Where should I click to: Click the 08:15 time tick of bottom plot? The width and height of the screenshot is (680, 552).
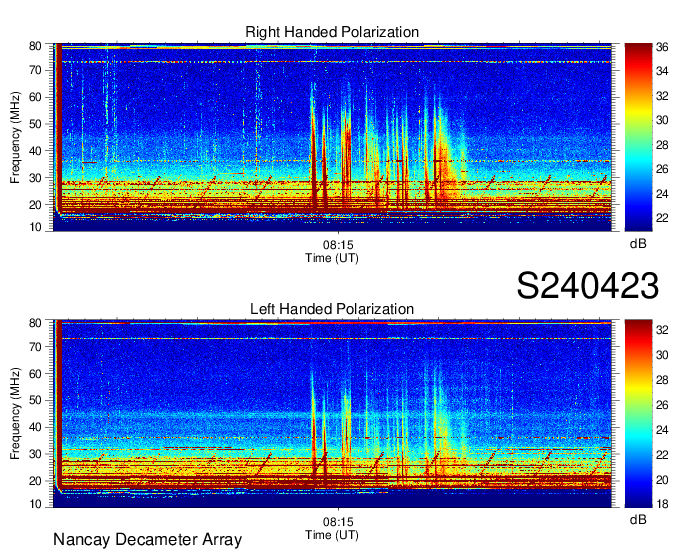point(338,522)
